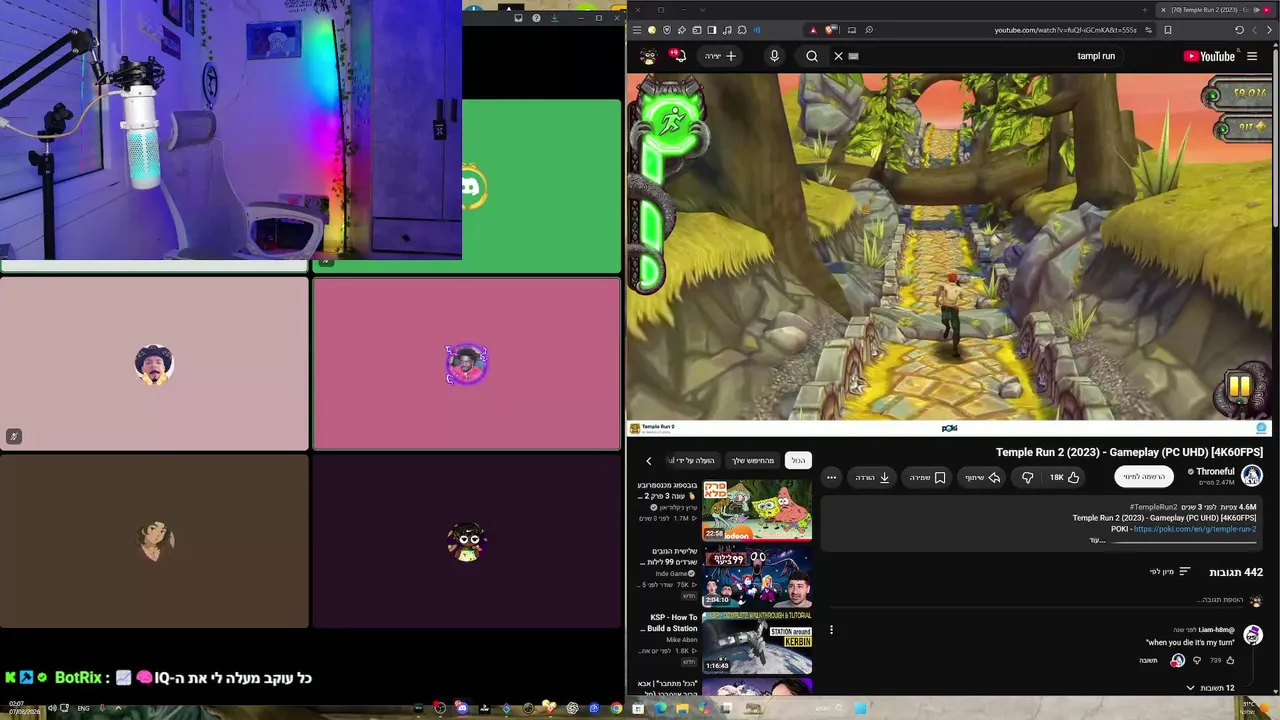This screenshot has width=1280, height=720.
Task: Click the muted mic badge on beige tile
Action: tap(13, 436)
